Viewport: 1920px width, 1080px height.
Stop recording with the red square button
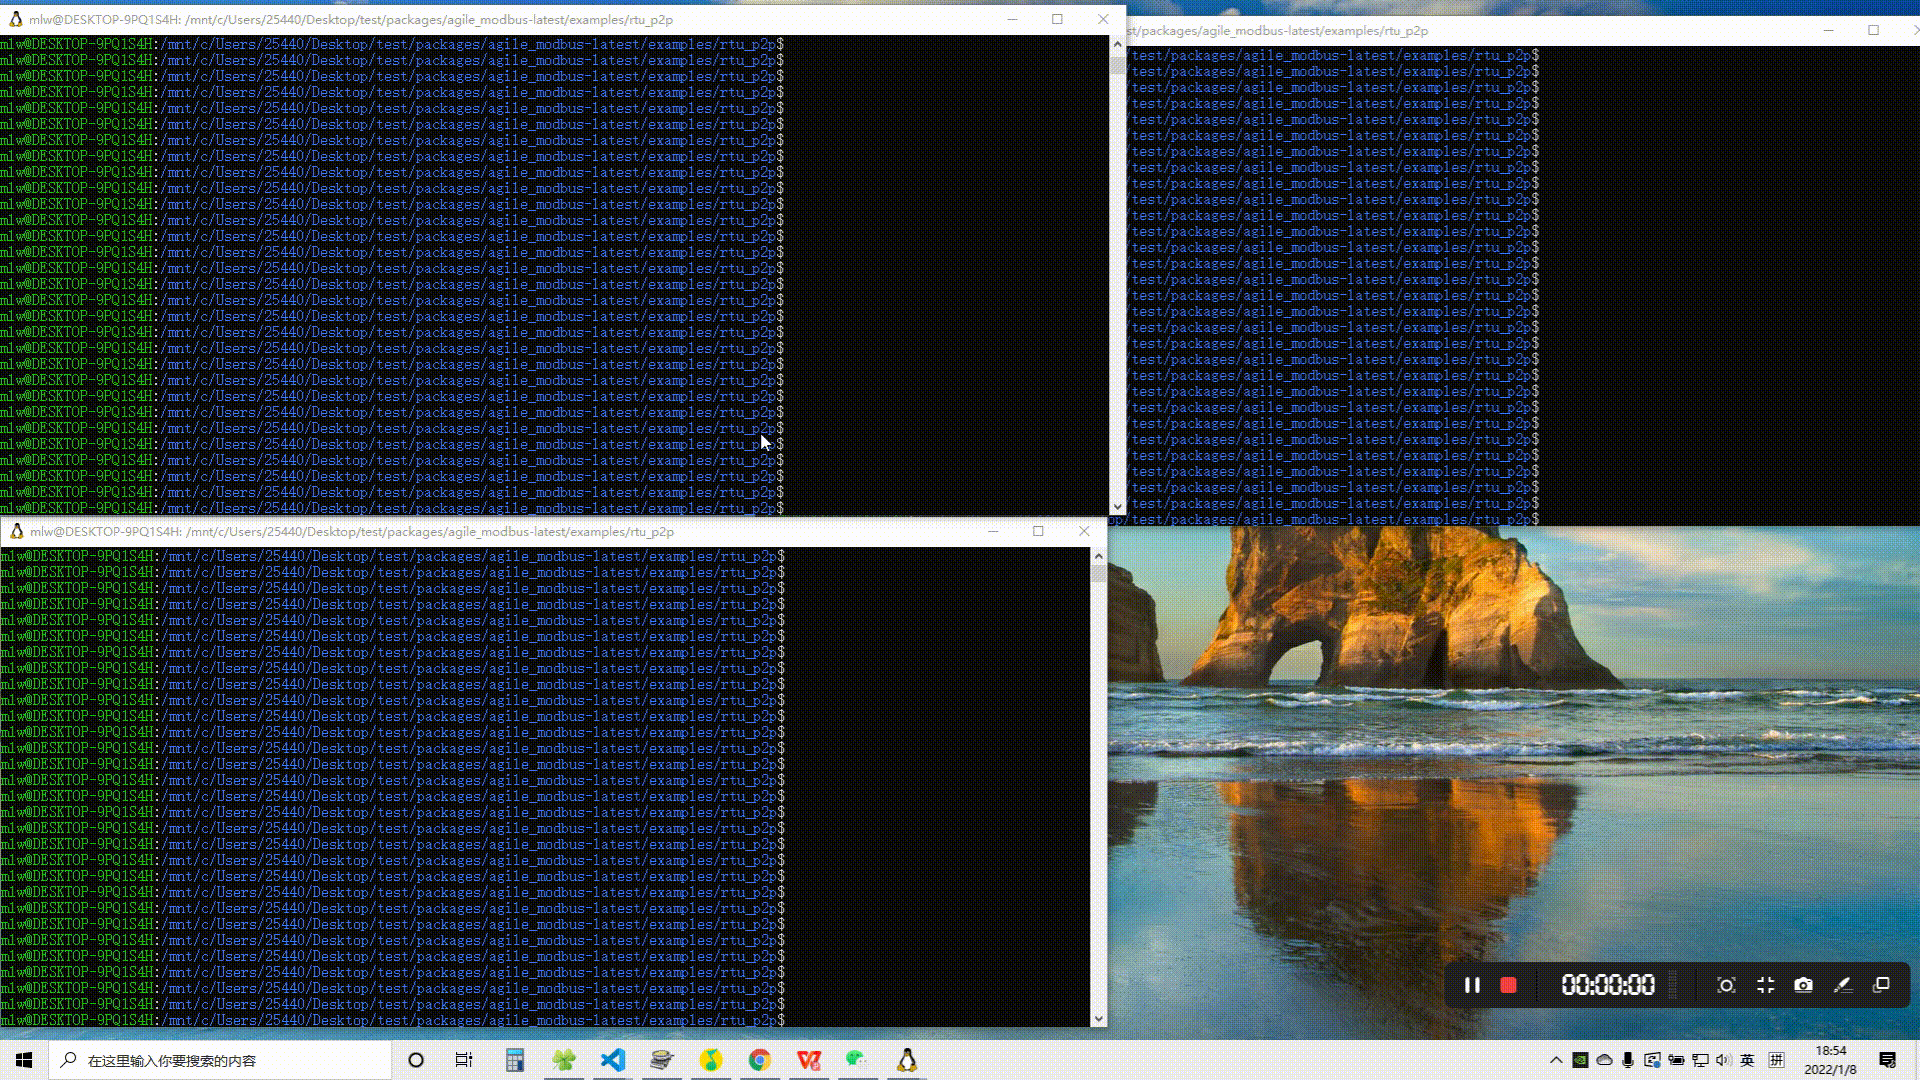[x=1508, y=985]
